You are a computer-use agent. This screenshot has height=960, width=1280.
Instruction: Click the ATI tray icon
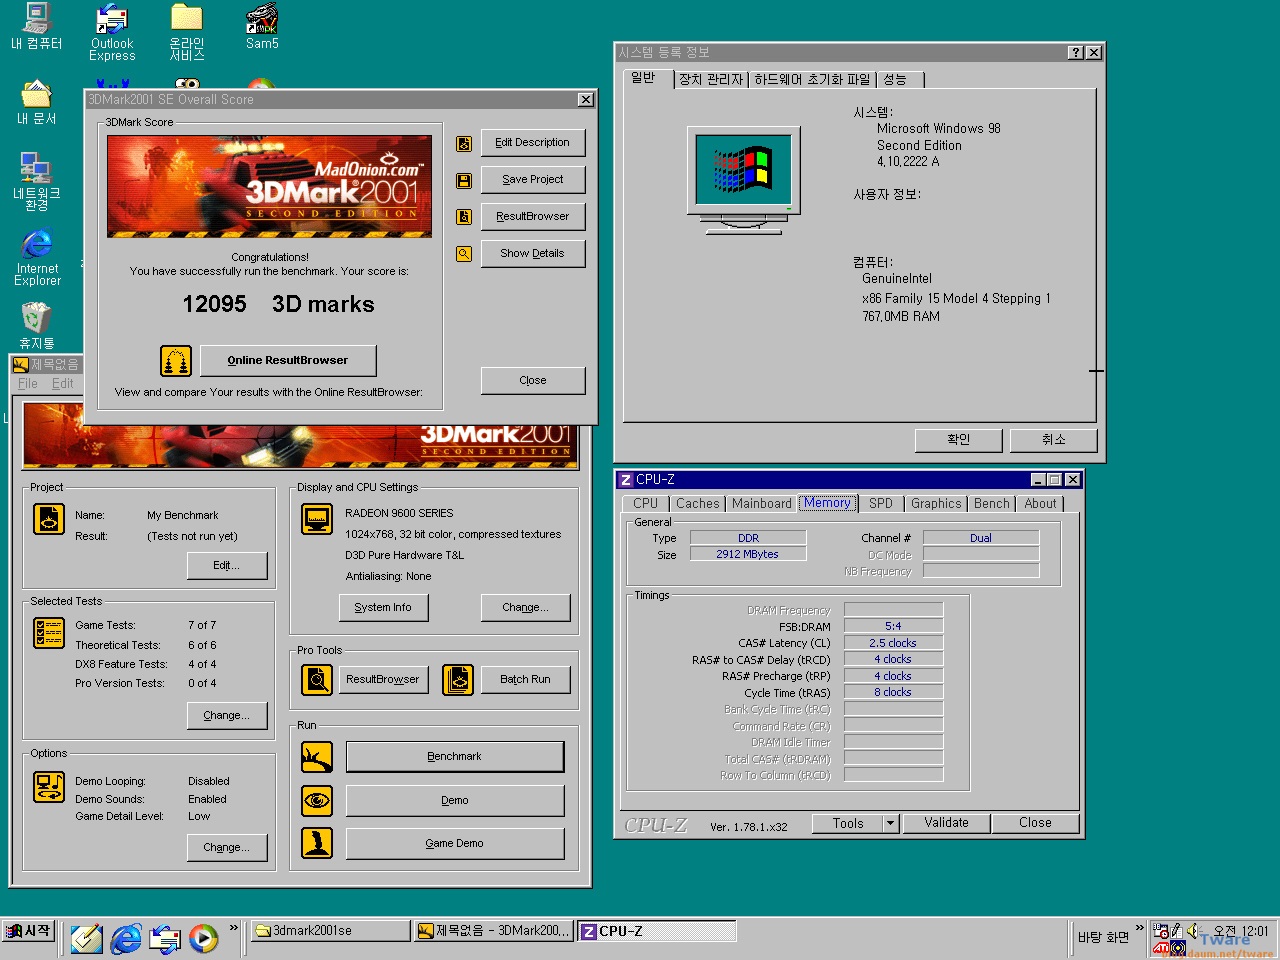[x=1161, y=947]
